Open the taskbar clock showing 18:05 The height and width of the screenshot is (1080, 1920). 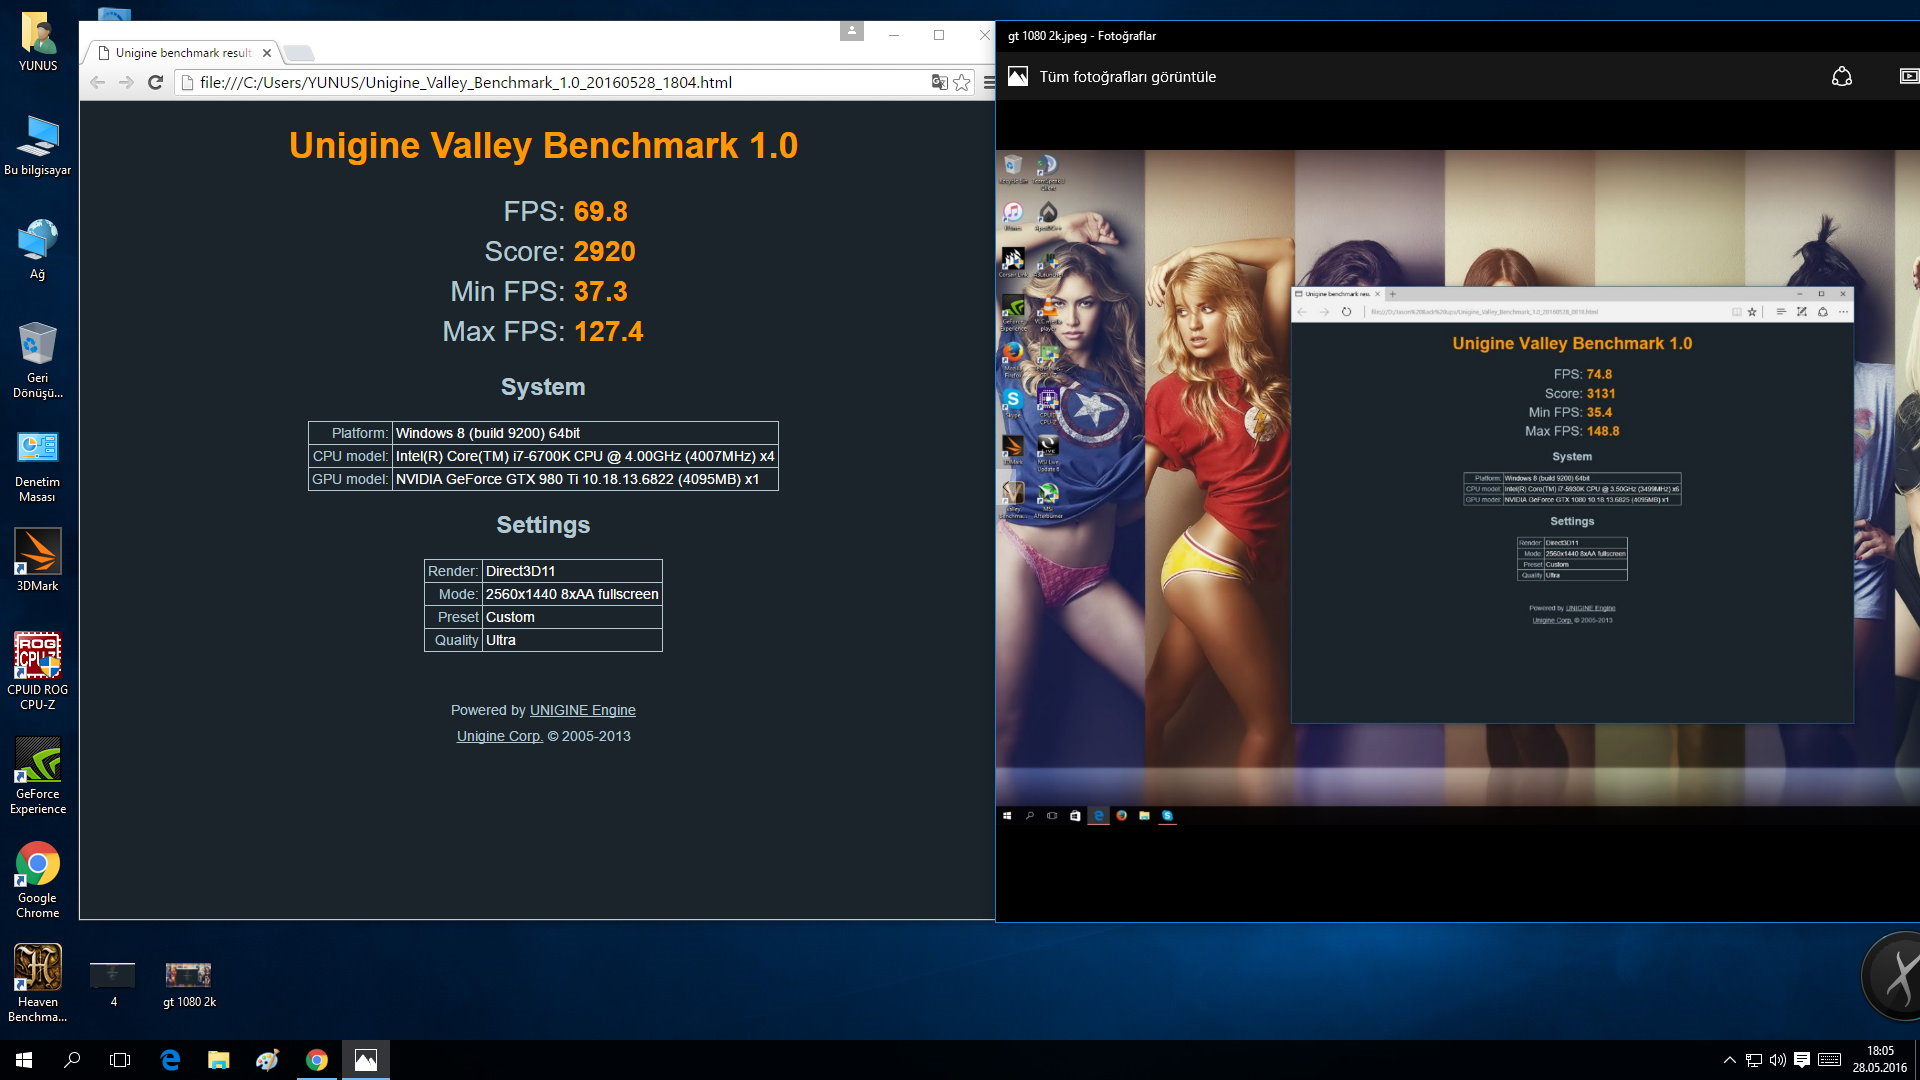point(1880,1060)
